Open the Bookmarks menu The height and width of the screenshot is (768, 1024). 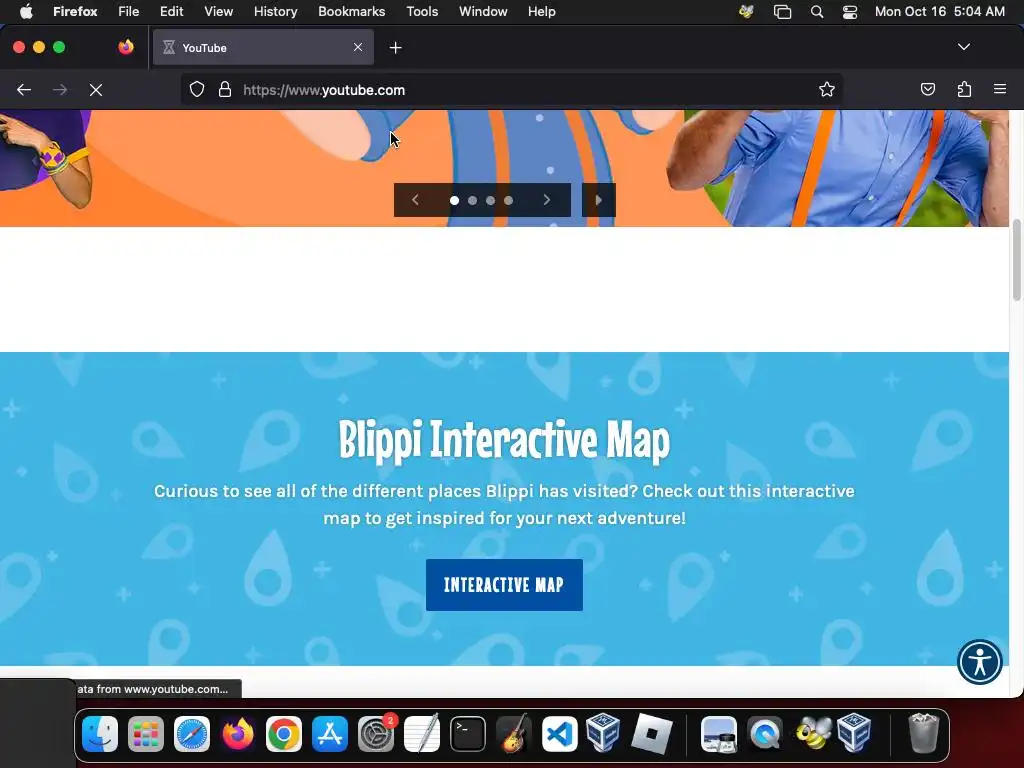351,12
